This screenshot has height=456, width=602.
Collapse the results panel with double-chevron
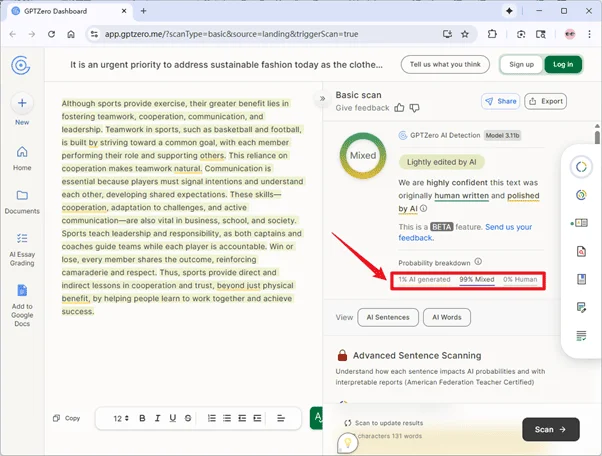[322, 99]
